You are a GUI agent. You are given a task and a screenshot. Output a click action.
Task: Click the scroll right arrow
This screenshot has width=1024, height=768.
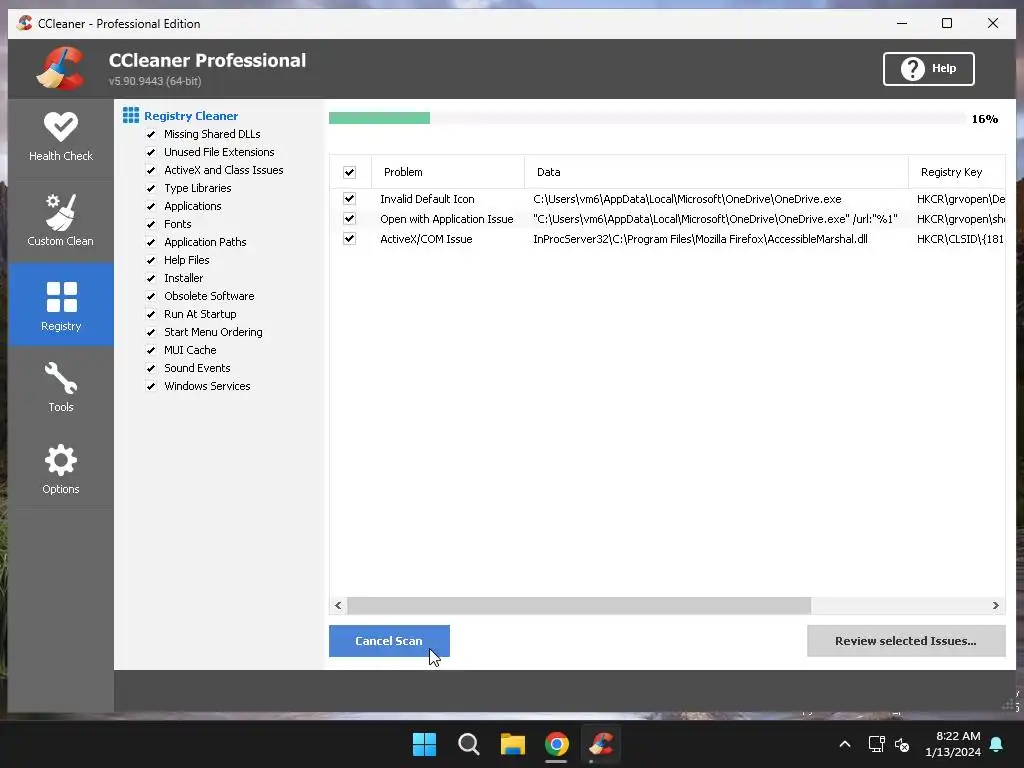(x=995, y=605)
